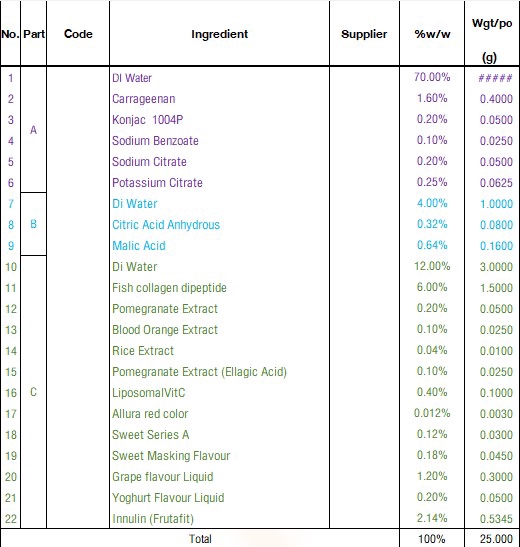The image size is (520, 547).
Task: Click the 0.32% percentage cell
Action: point(432,224)
